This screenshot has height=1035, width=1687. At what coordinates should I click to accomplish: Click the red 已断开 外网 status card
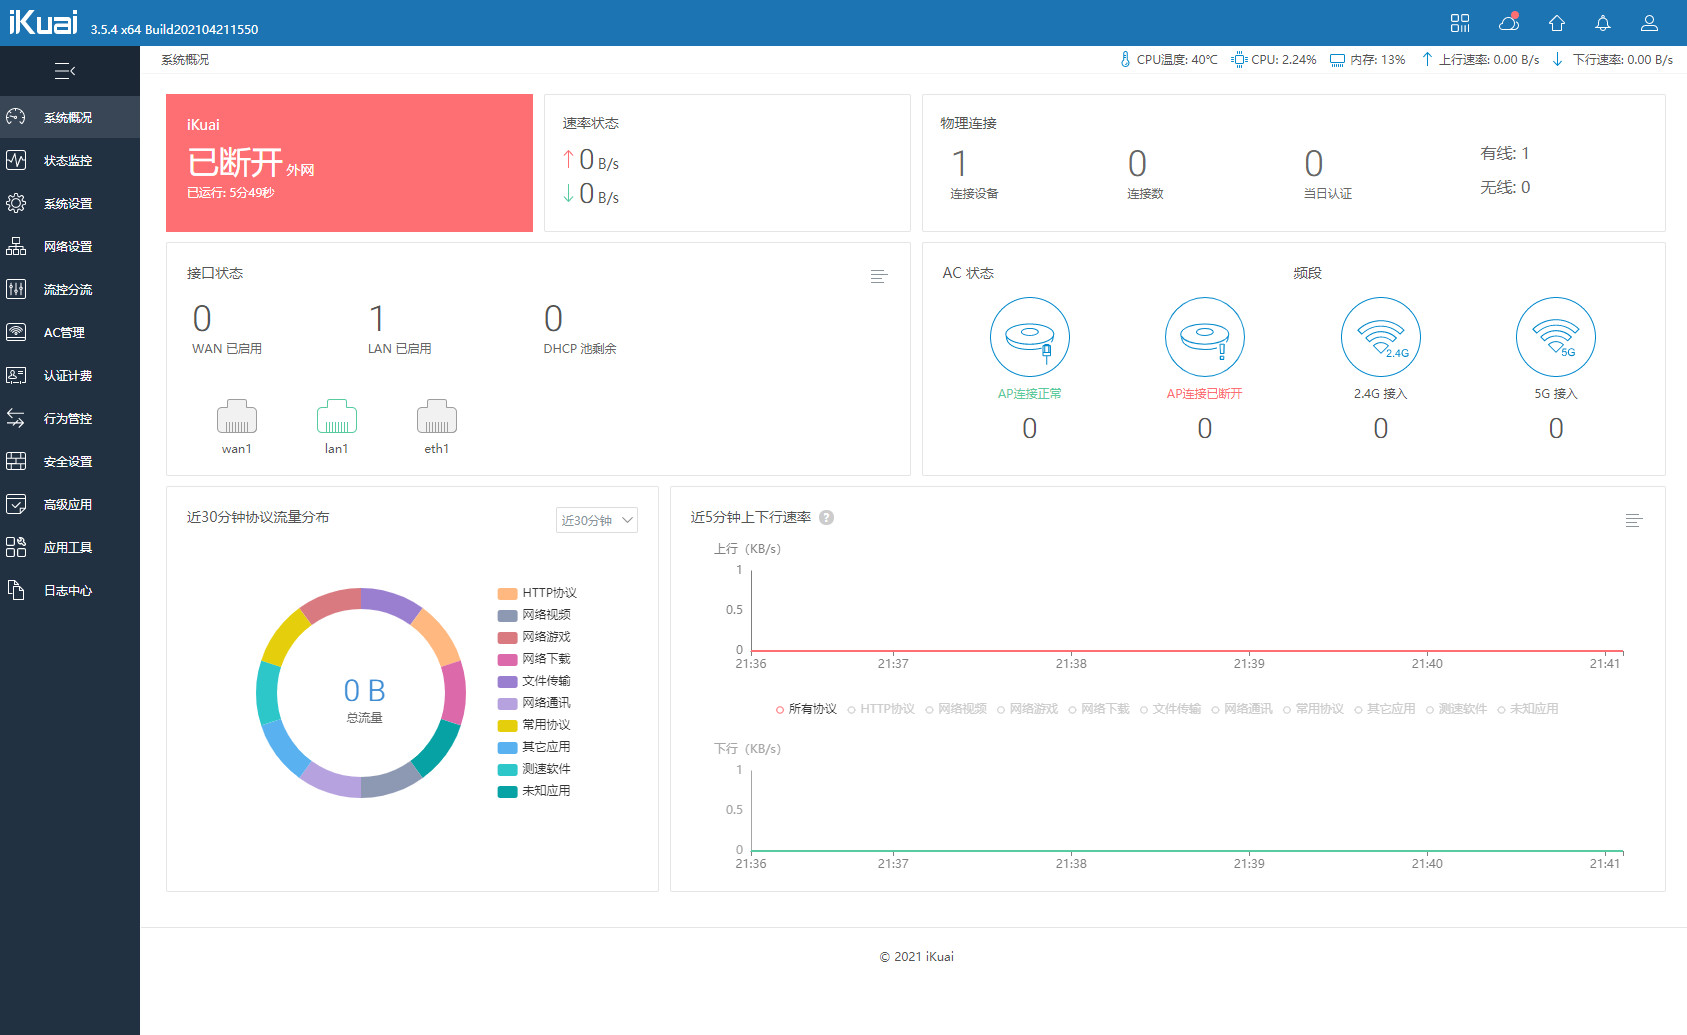click(x=349, y=163)
